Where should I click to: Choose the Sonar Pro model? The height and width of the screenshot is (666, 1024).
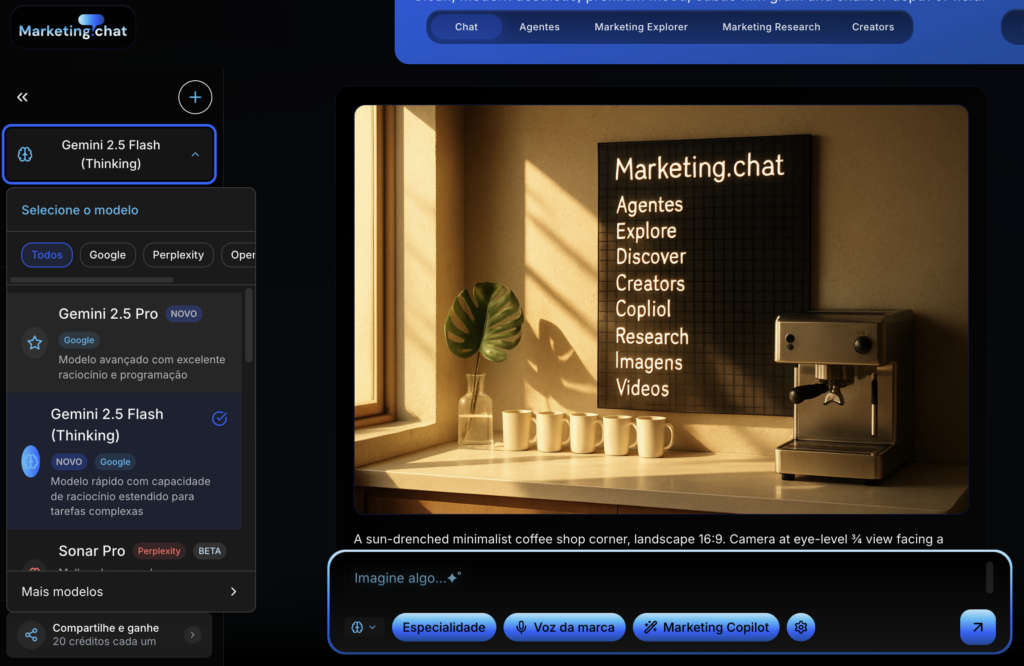(x=124, y=552)
